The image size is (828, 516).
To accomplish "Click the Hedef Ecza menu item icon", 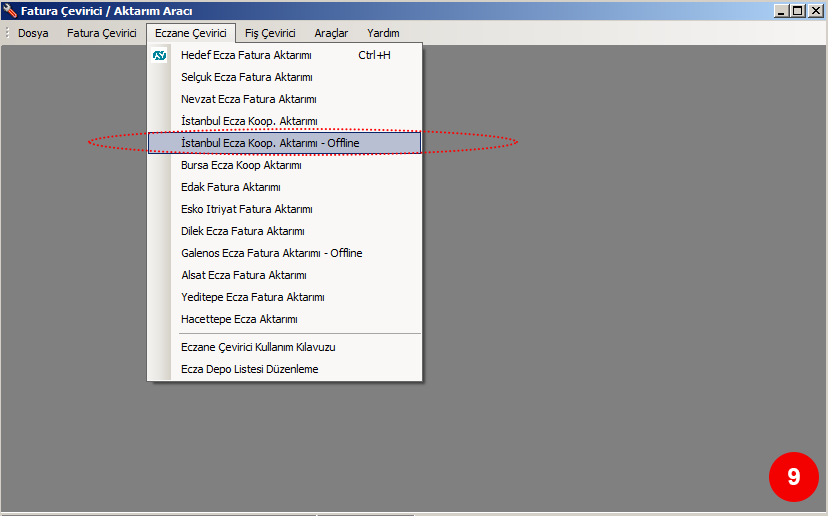I will click(x=159, y=55).
